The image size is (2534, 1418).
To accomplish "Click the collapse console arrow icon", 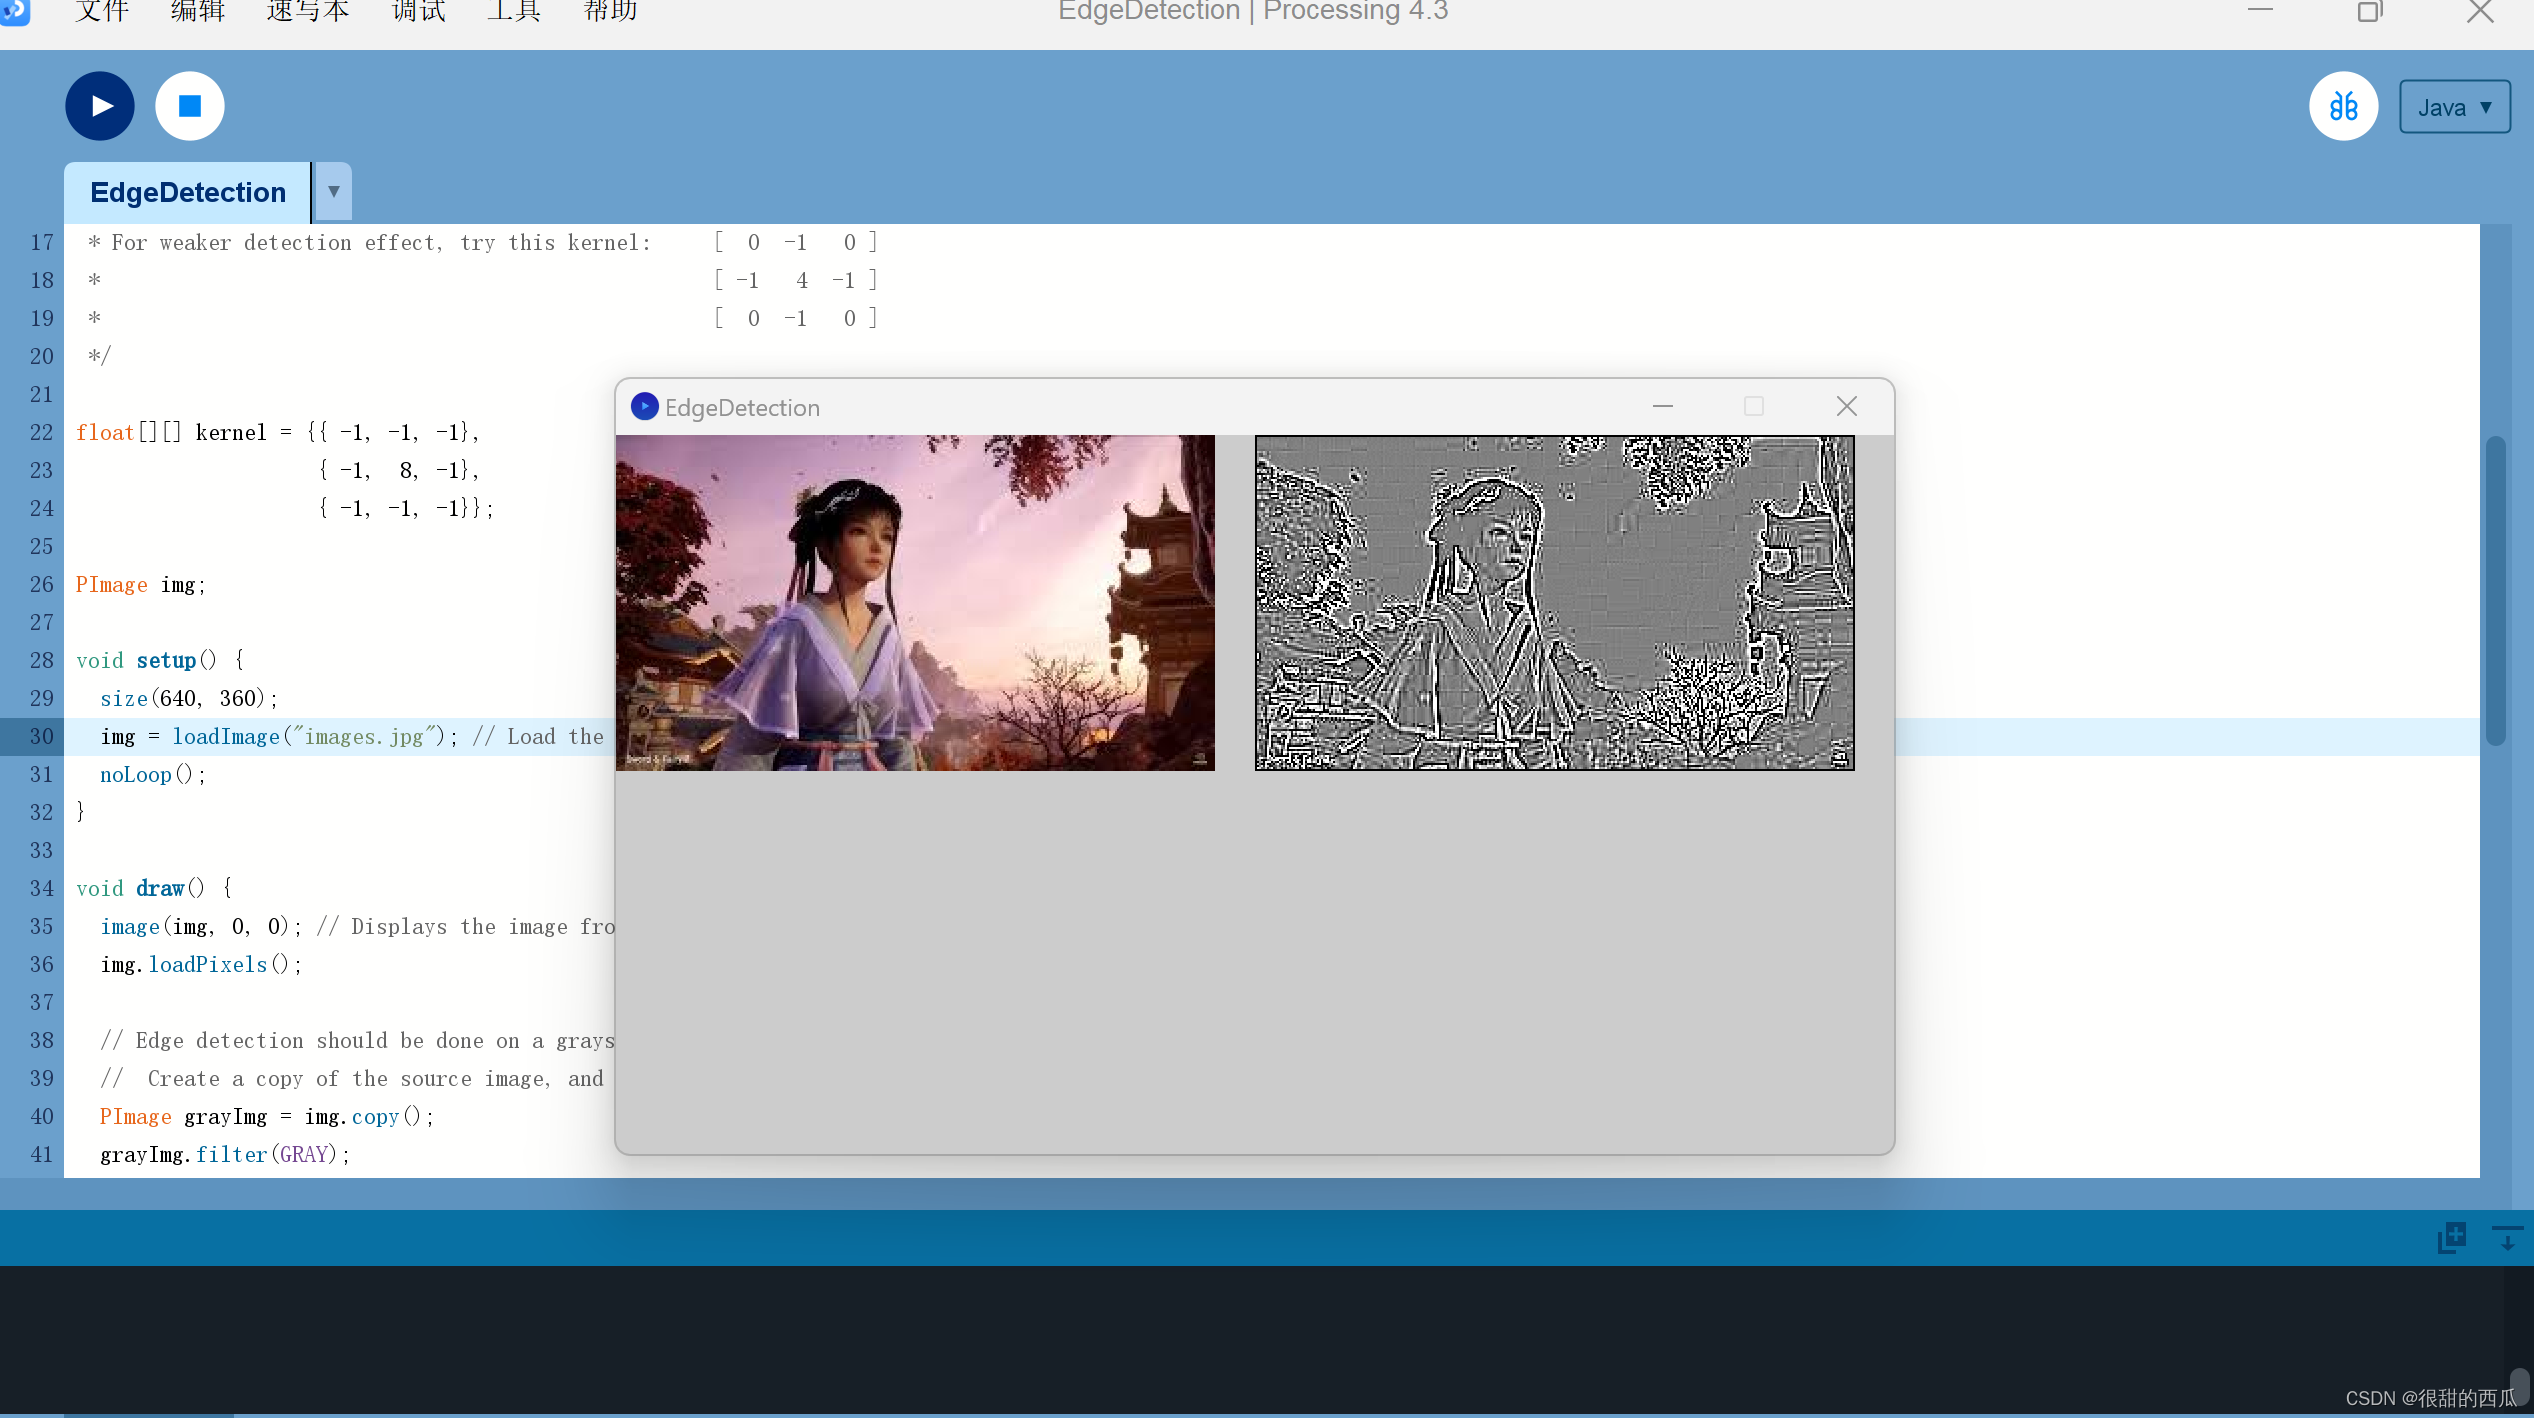I will point(2507,1238).
